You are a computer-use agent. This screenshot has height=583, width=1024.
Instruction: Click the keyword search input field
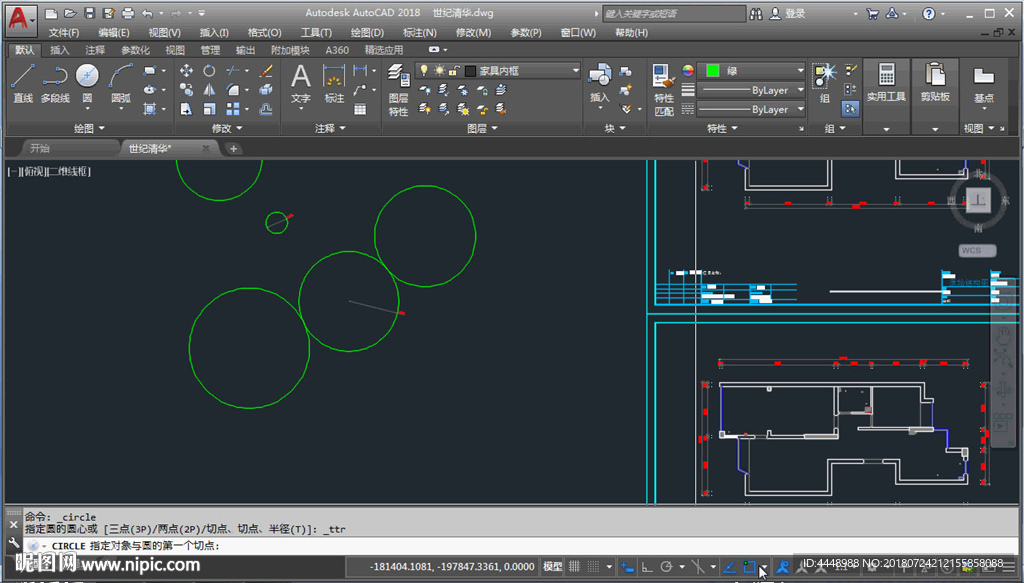673,14
